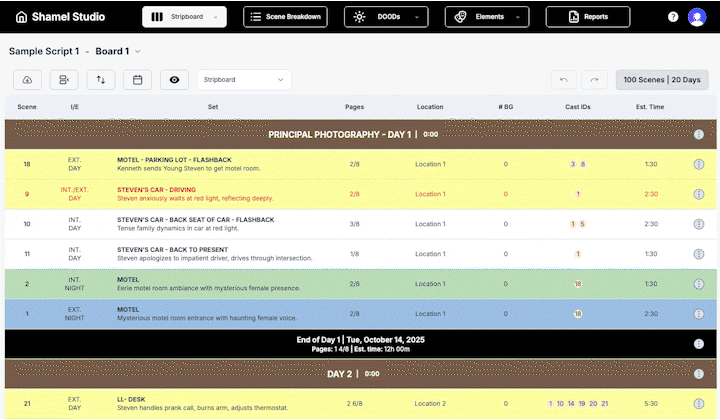Viewport: 720px width, 420px height.
Task: Open the Elements menu
Action: point(485,17)
